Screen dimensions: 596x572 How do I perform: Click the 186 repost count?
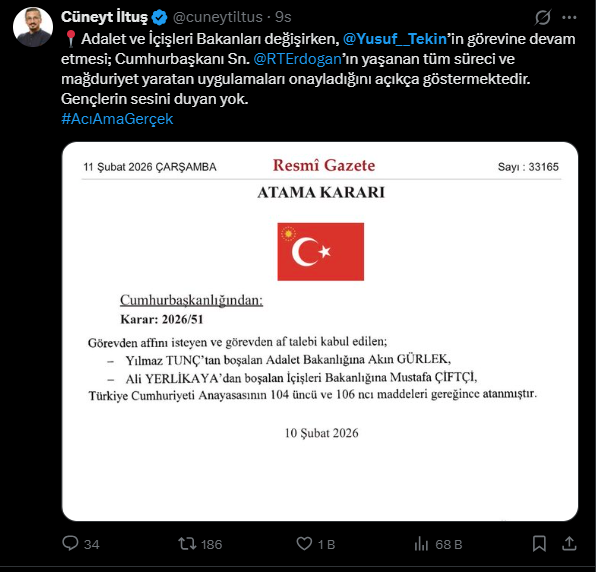211,544
